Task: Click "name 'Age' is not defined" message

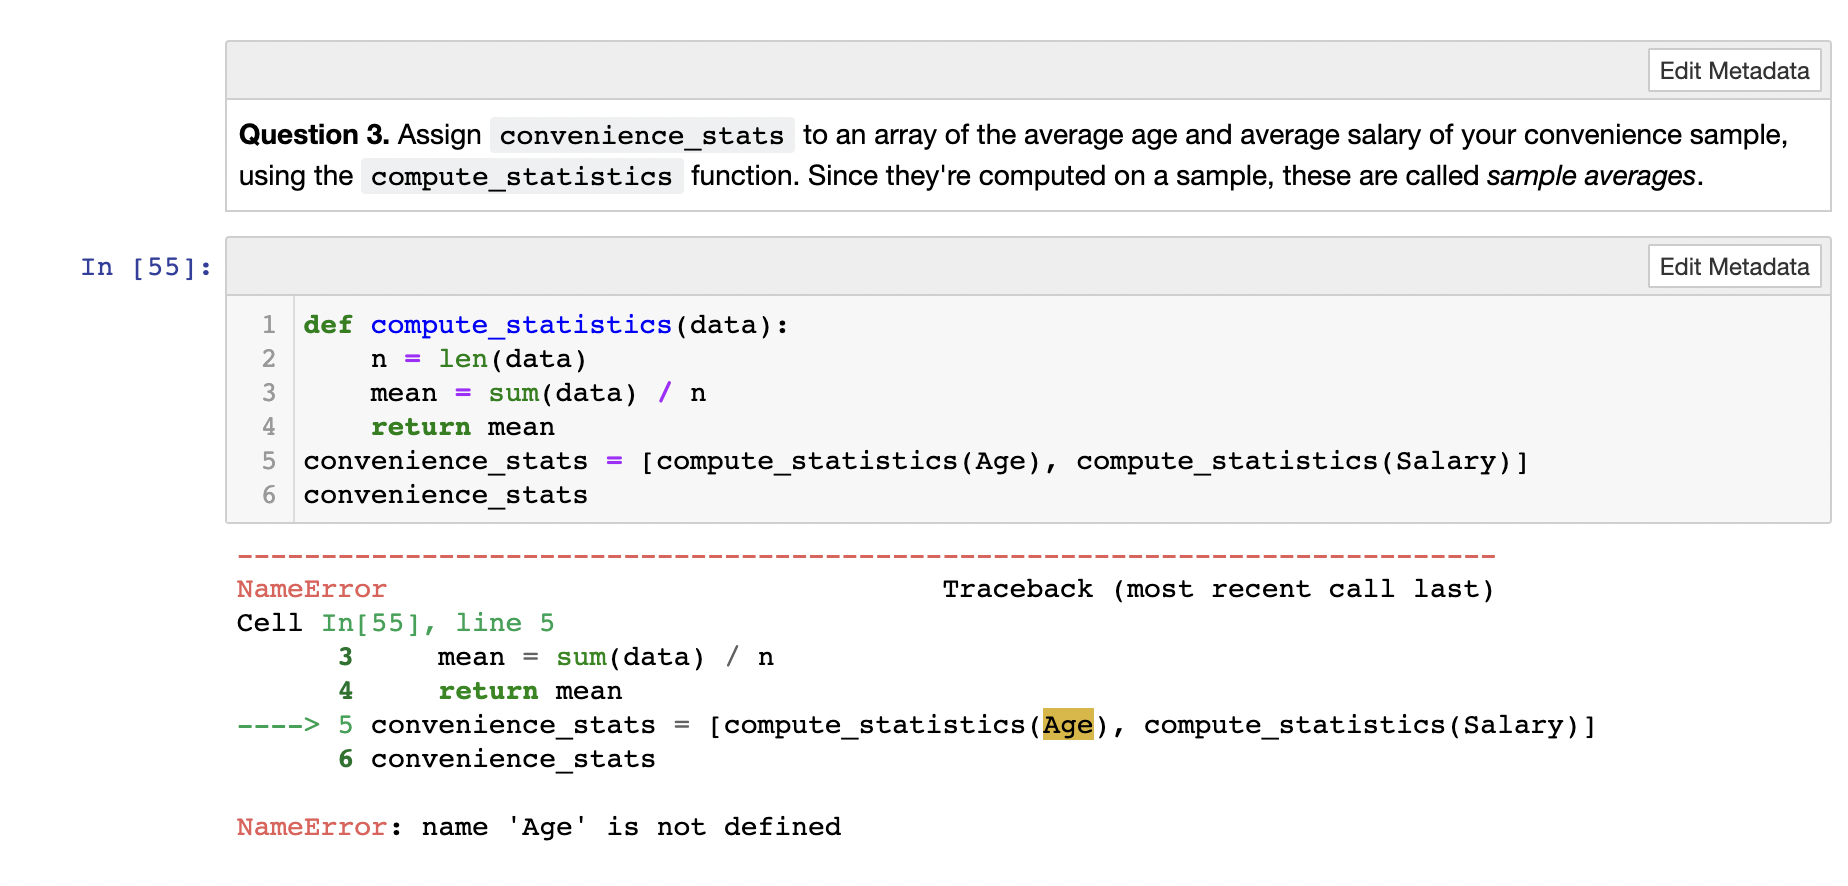Action: click(631, 827)
